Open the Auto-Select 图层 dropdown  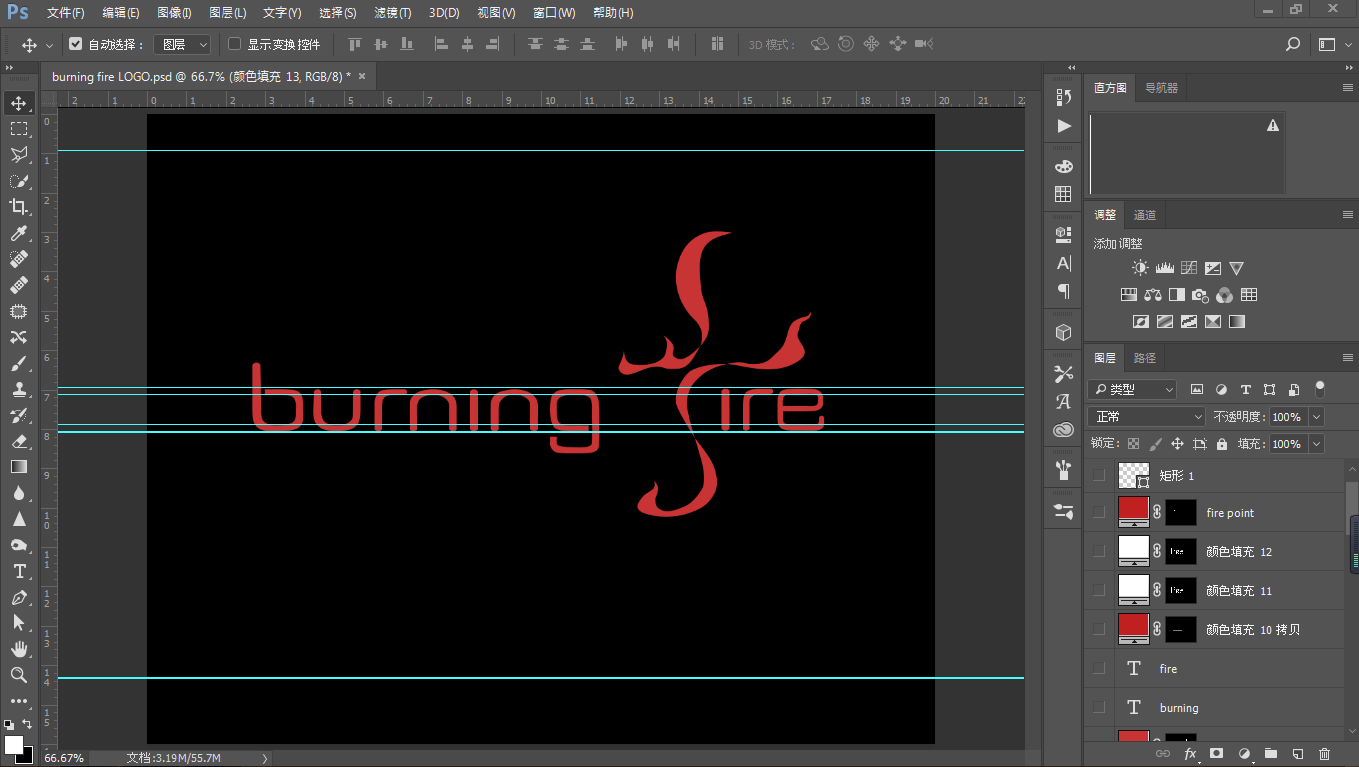(184, 44)
